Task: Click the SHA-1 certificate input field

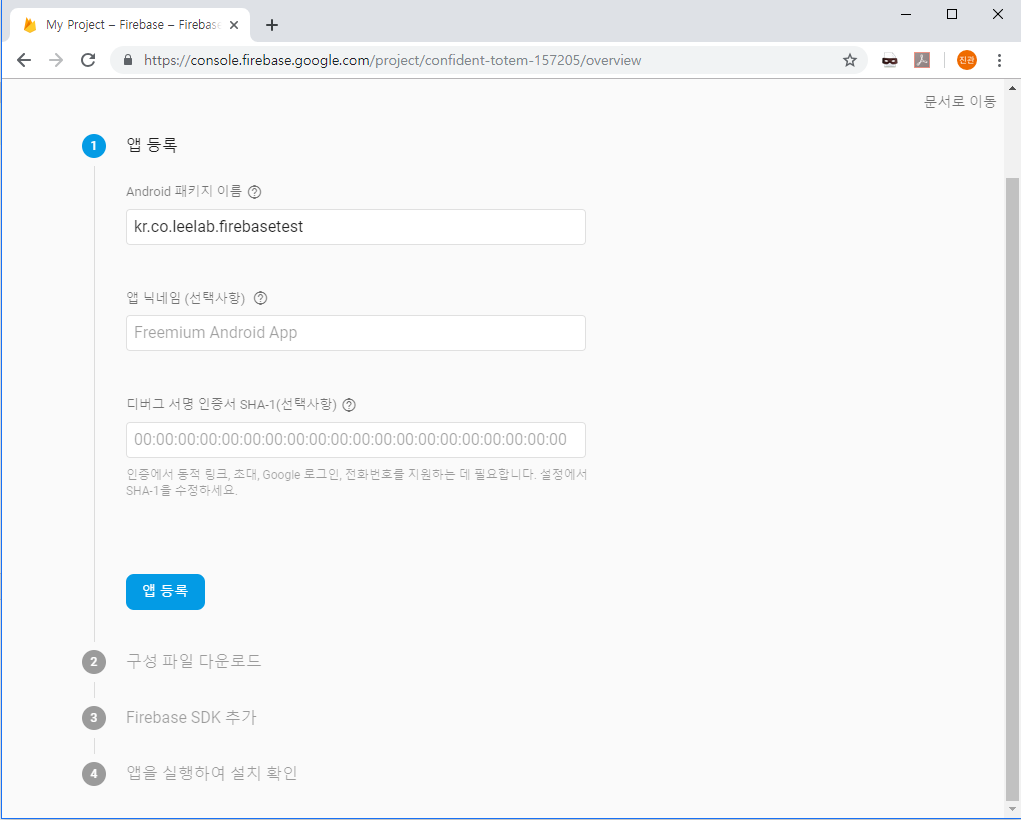Action: (x=355, y=440)
